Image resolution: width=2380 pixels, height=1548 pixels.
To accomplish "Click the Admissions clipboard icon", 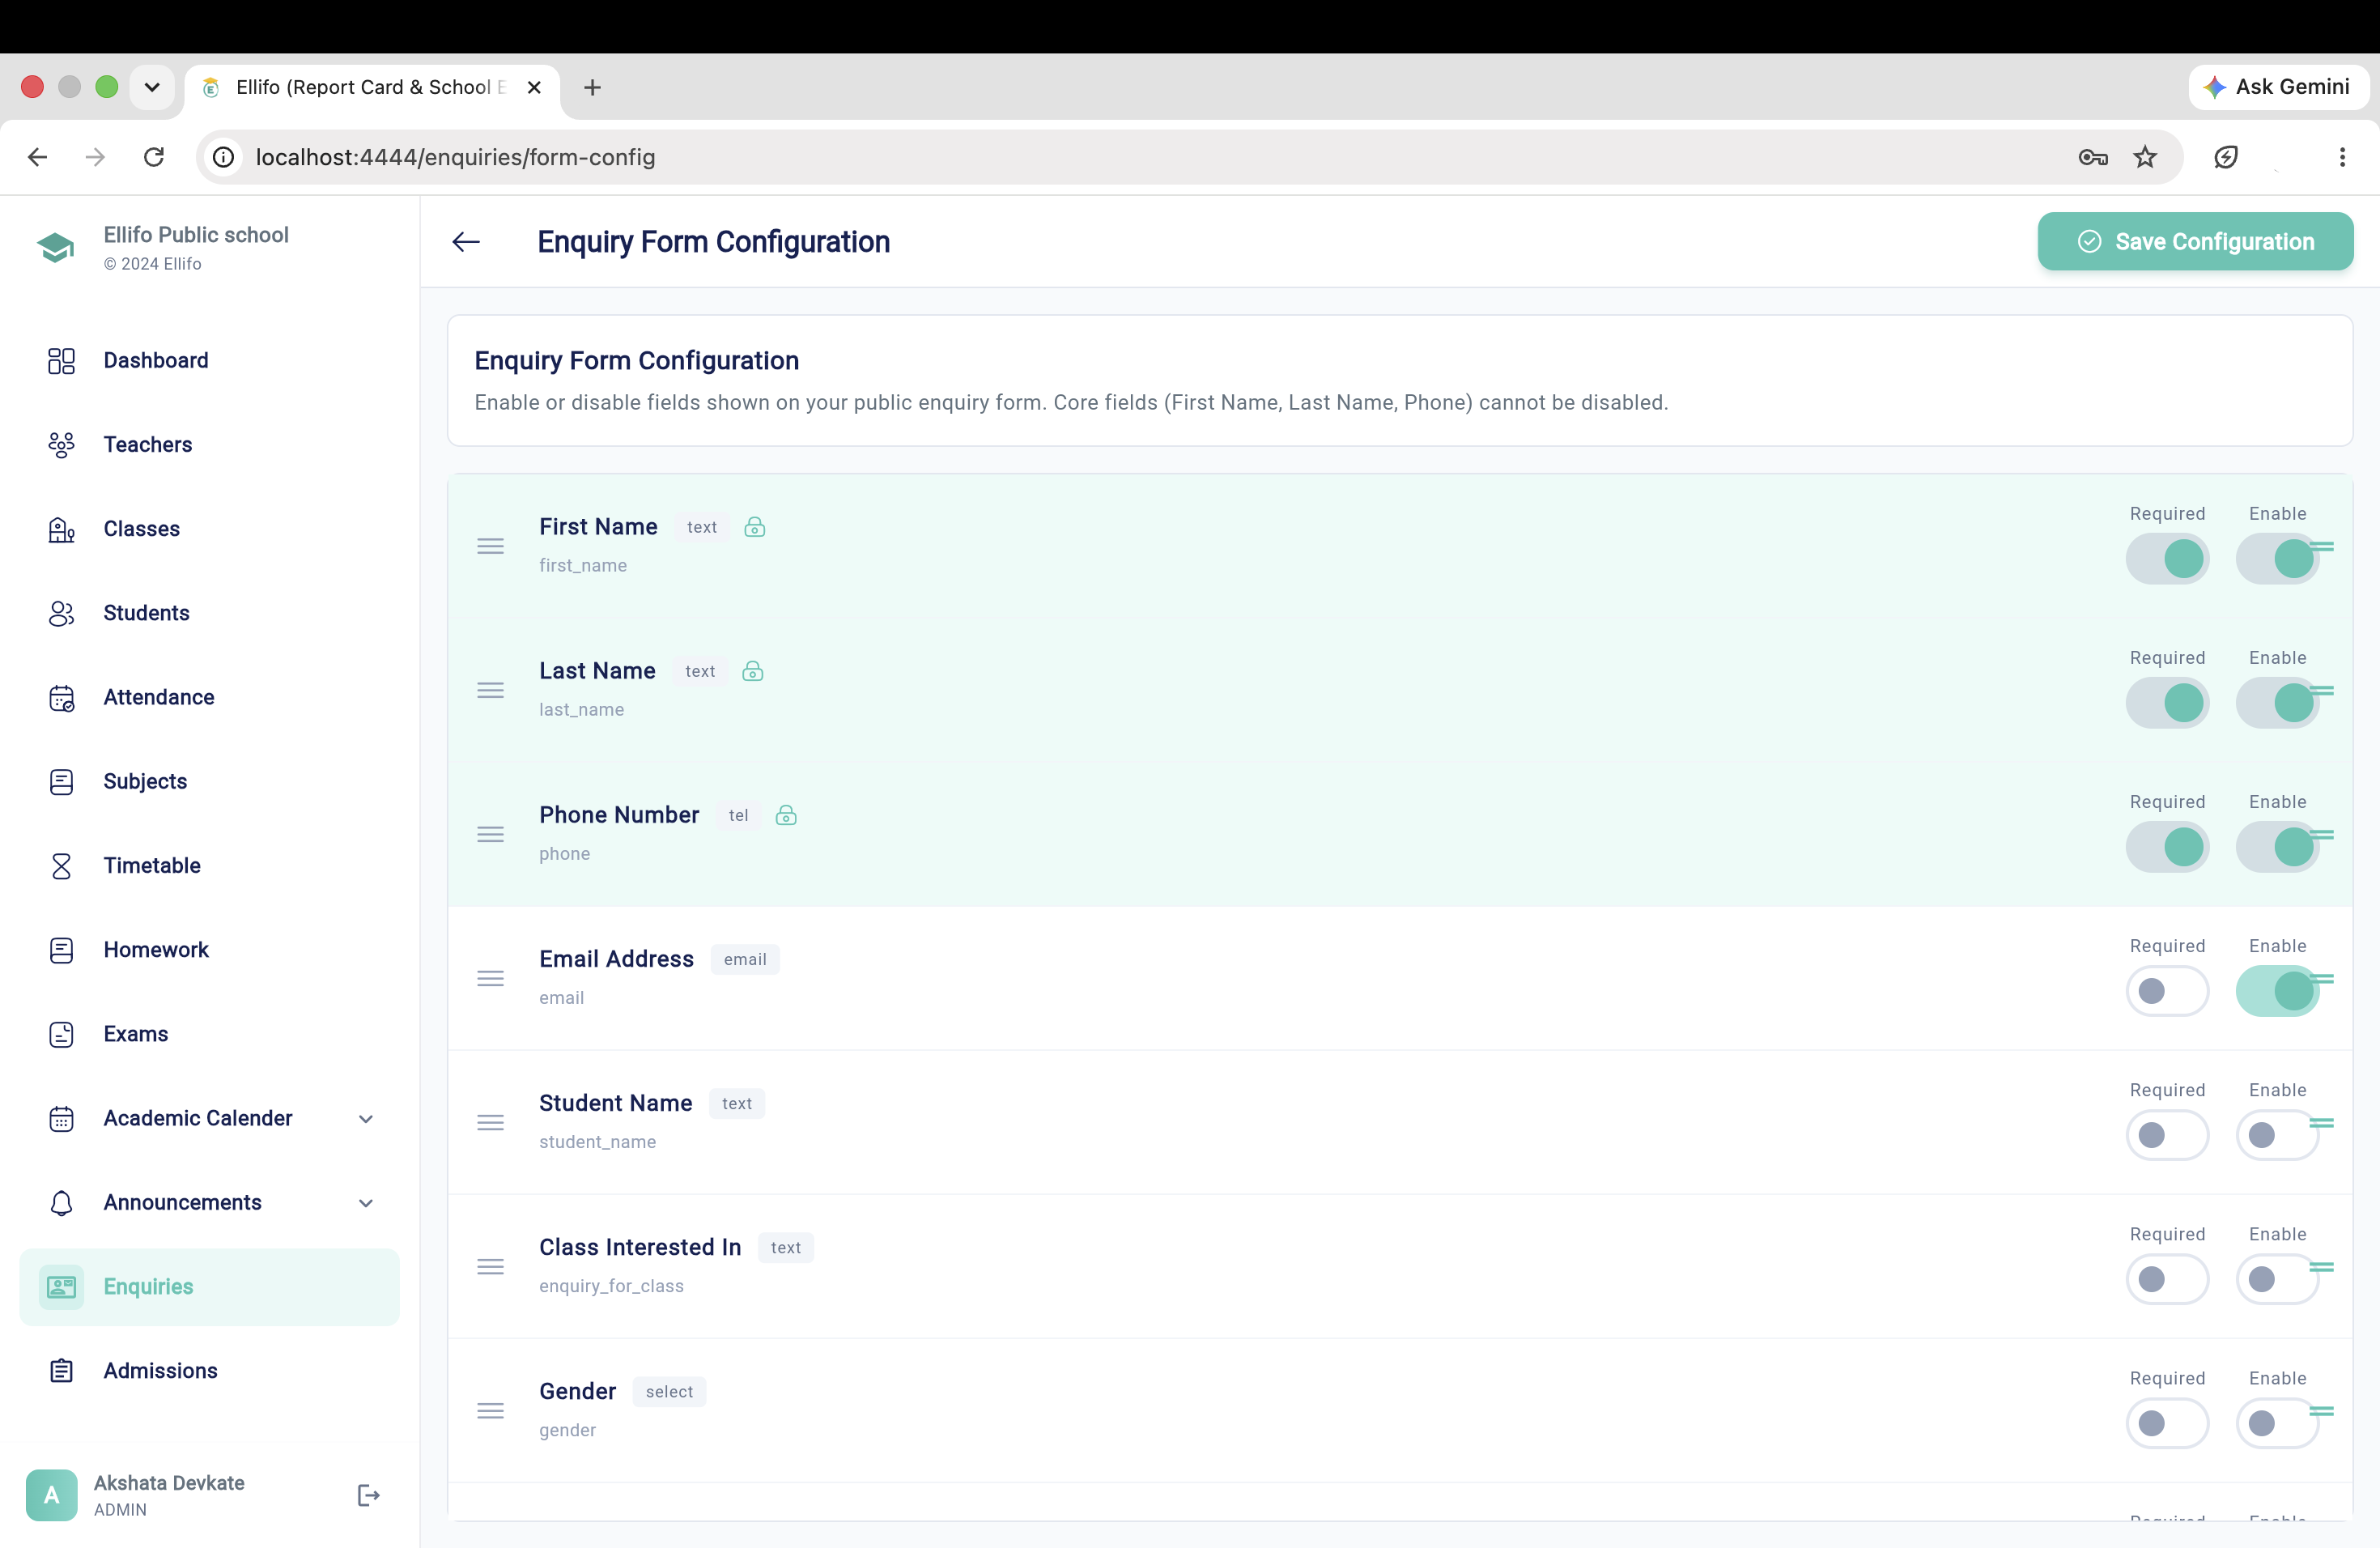I will point(61,1371).
